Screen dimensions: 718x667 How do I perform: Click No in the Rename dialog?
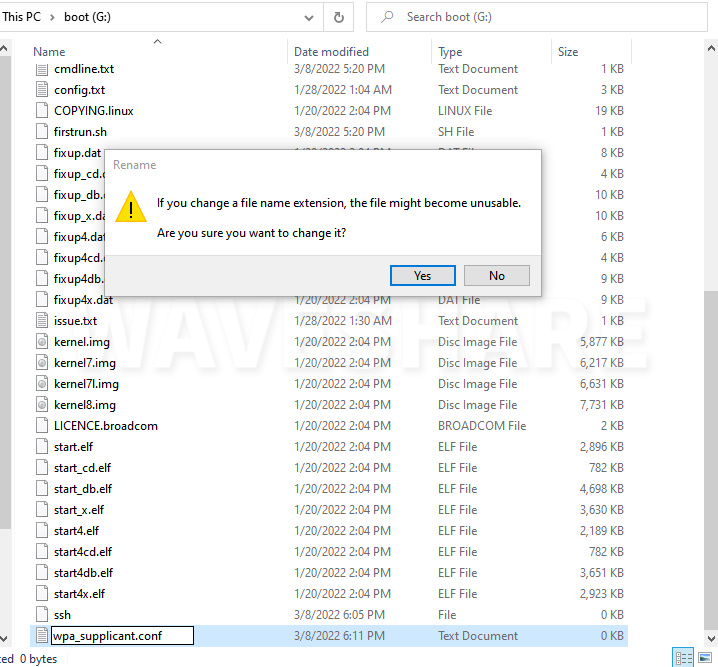496,276
